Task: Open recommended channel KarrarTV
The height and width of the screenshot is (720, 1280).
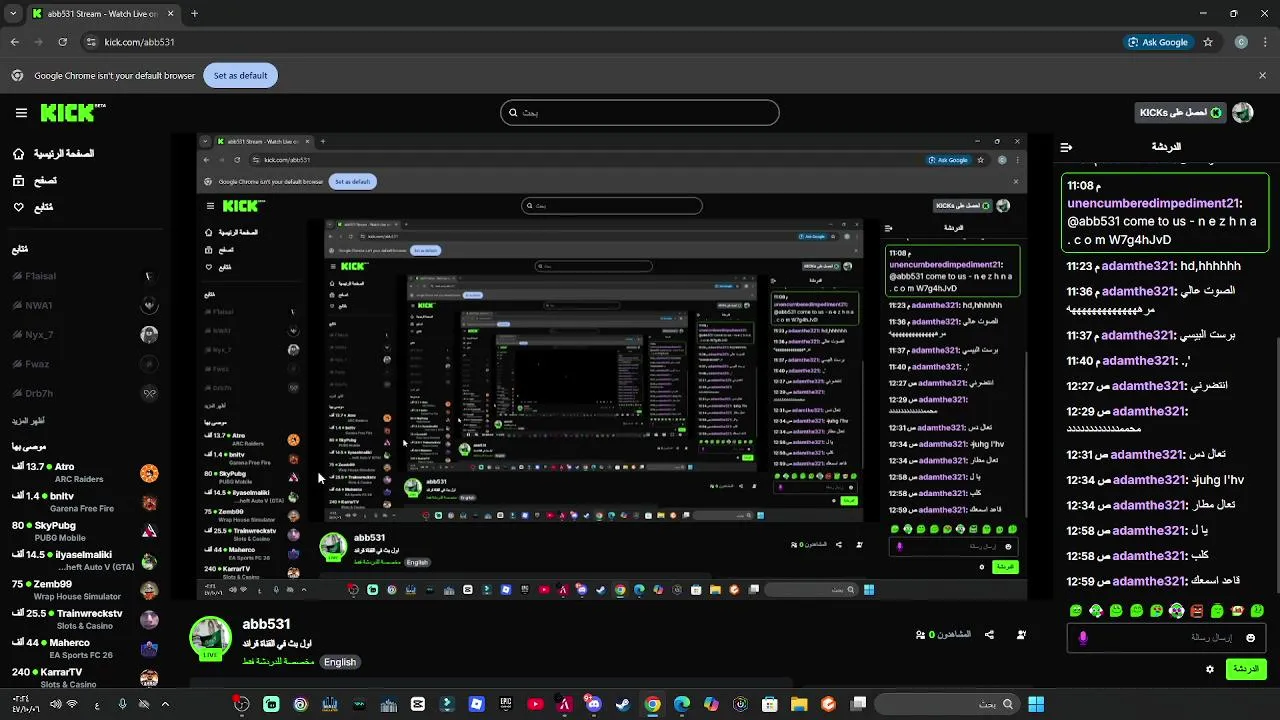Action: [85, 677]
